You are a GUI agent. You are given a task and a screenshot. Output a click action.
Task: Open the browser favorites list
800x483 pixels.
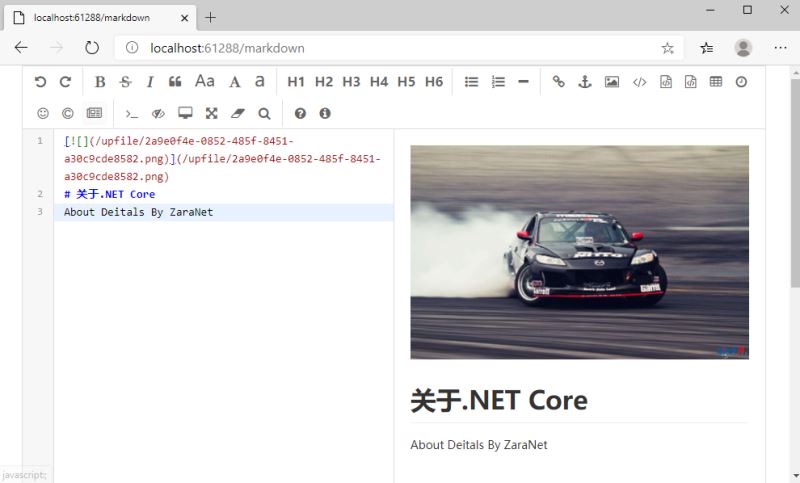(707, 48)
